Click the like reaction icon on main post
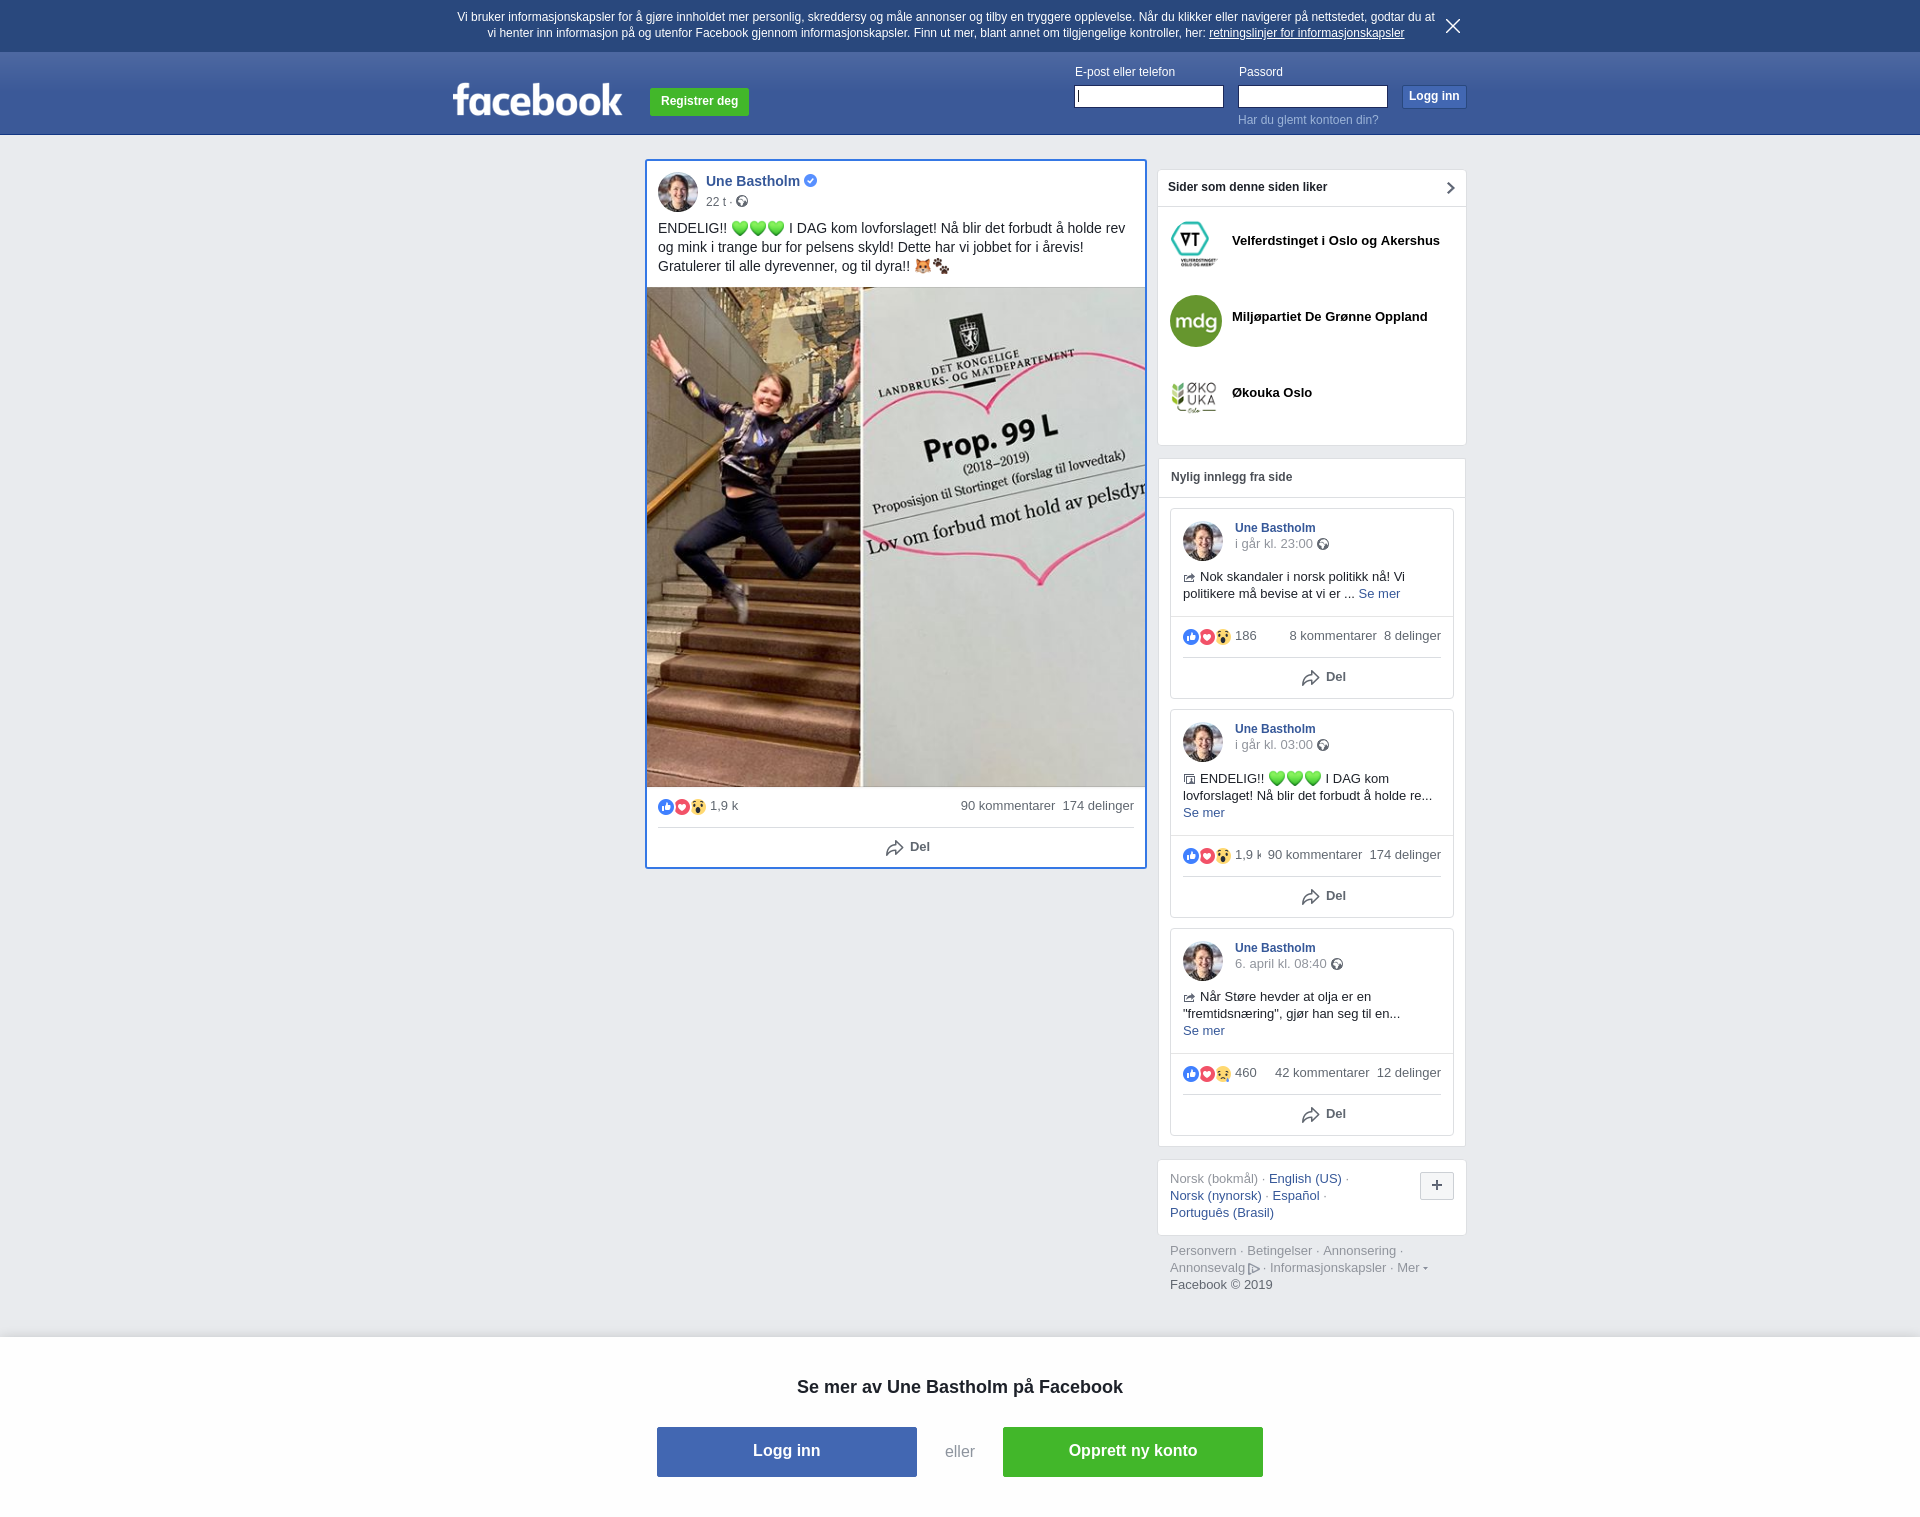 [x=666, y=807]
